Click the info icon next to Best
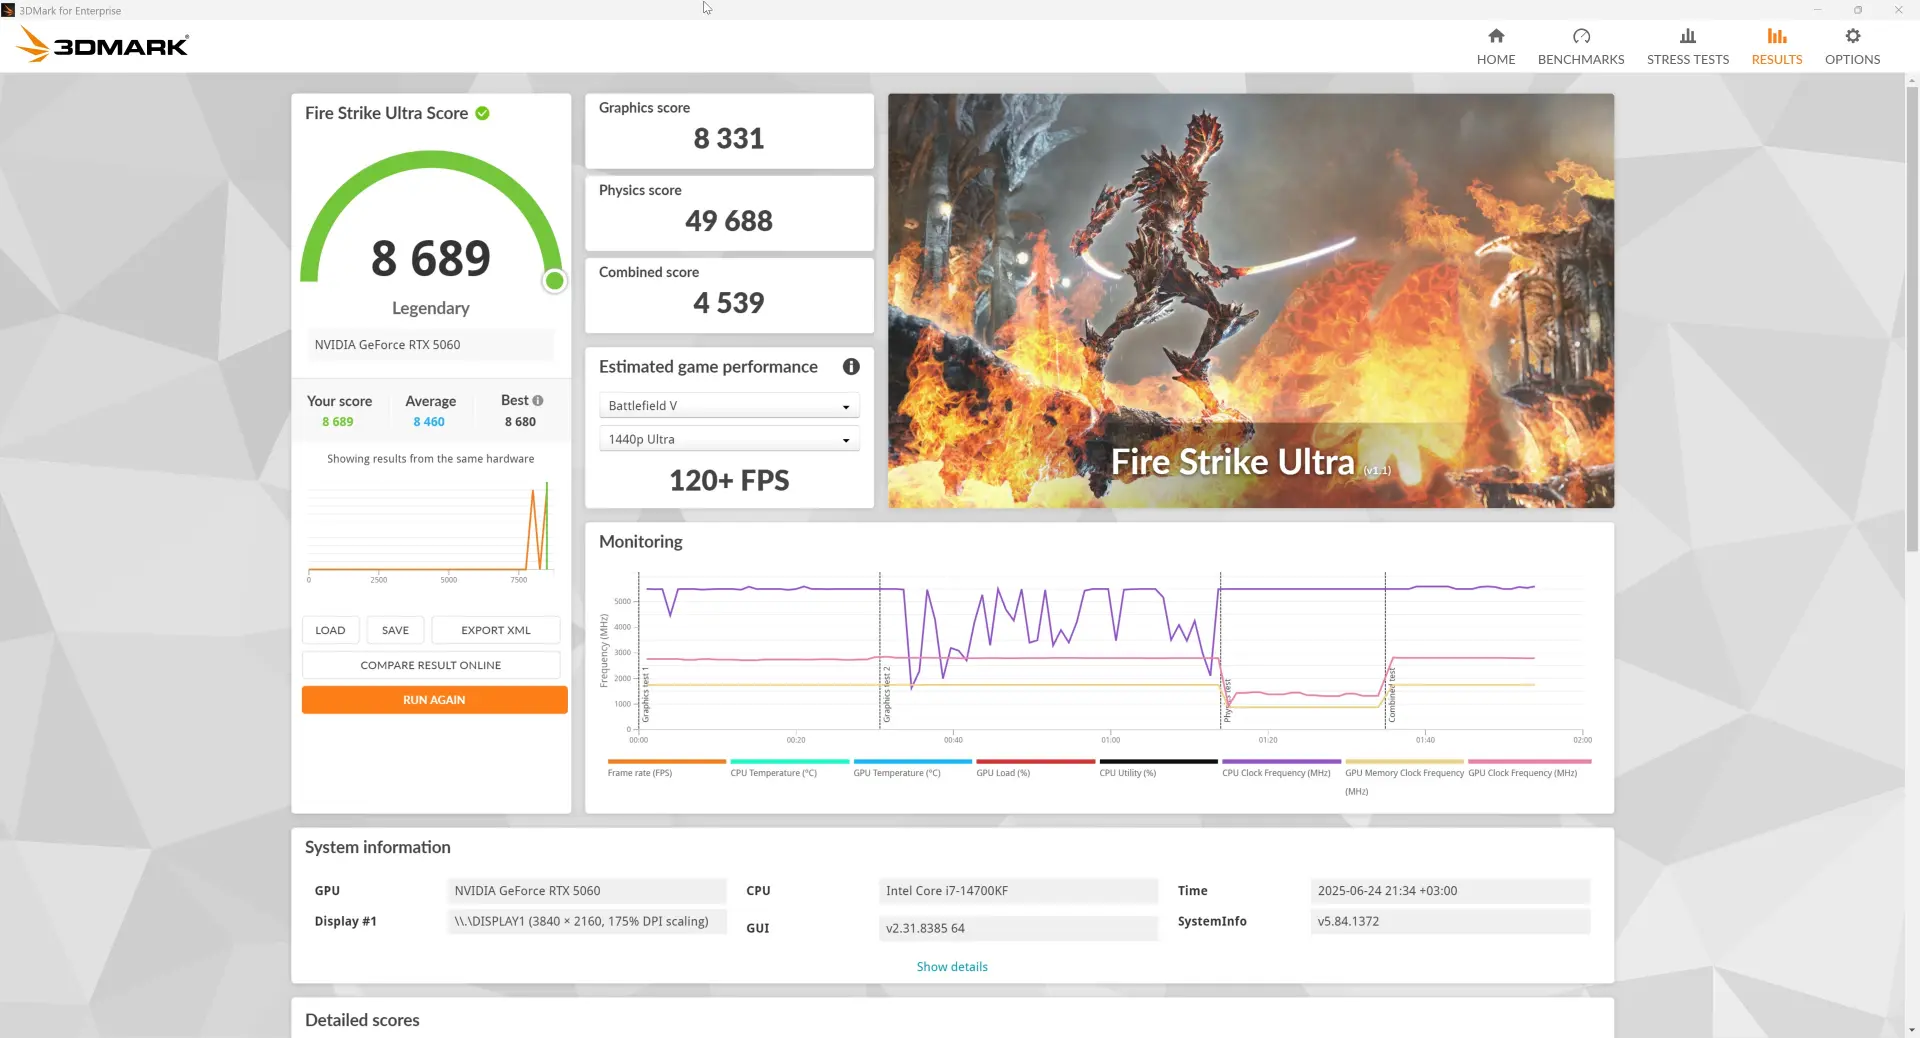 pyautogui.click(x=538, y=400)
